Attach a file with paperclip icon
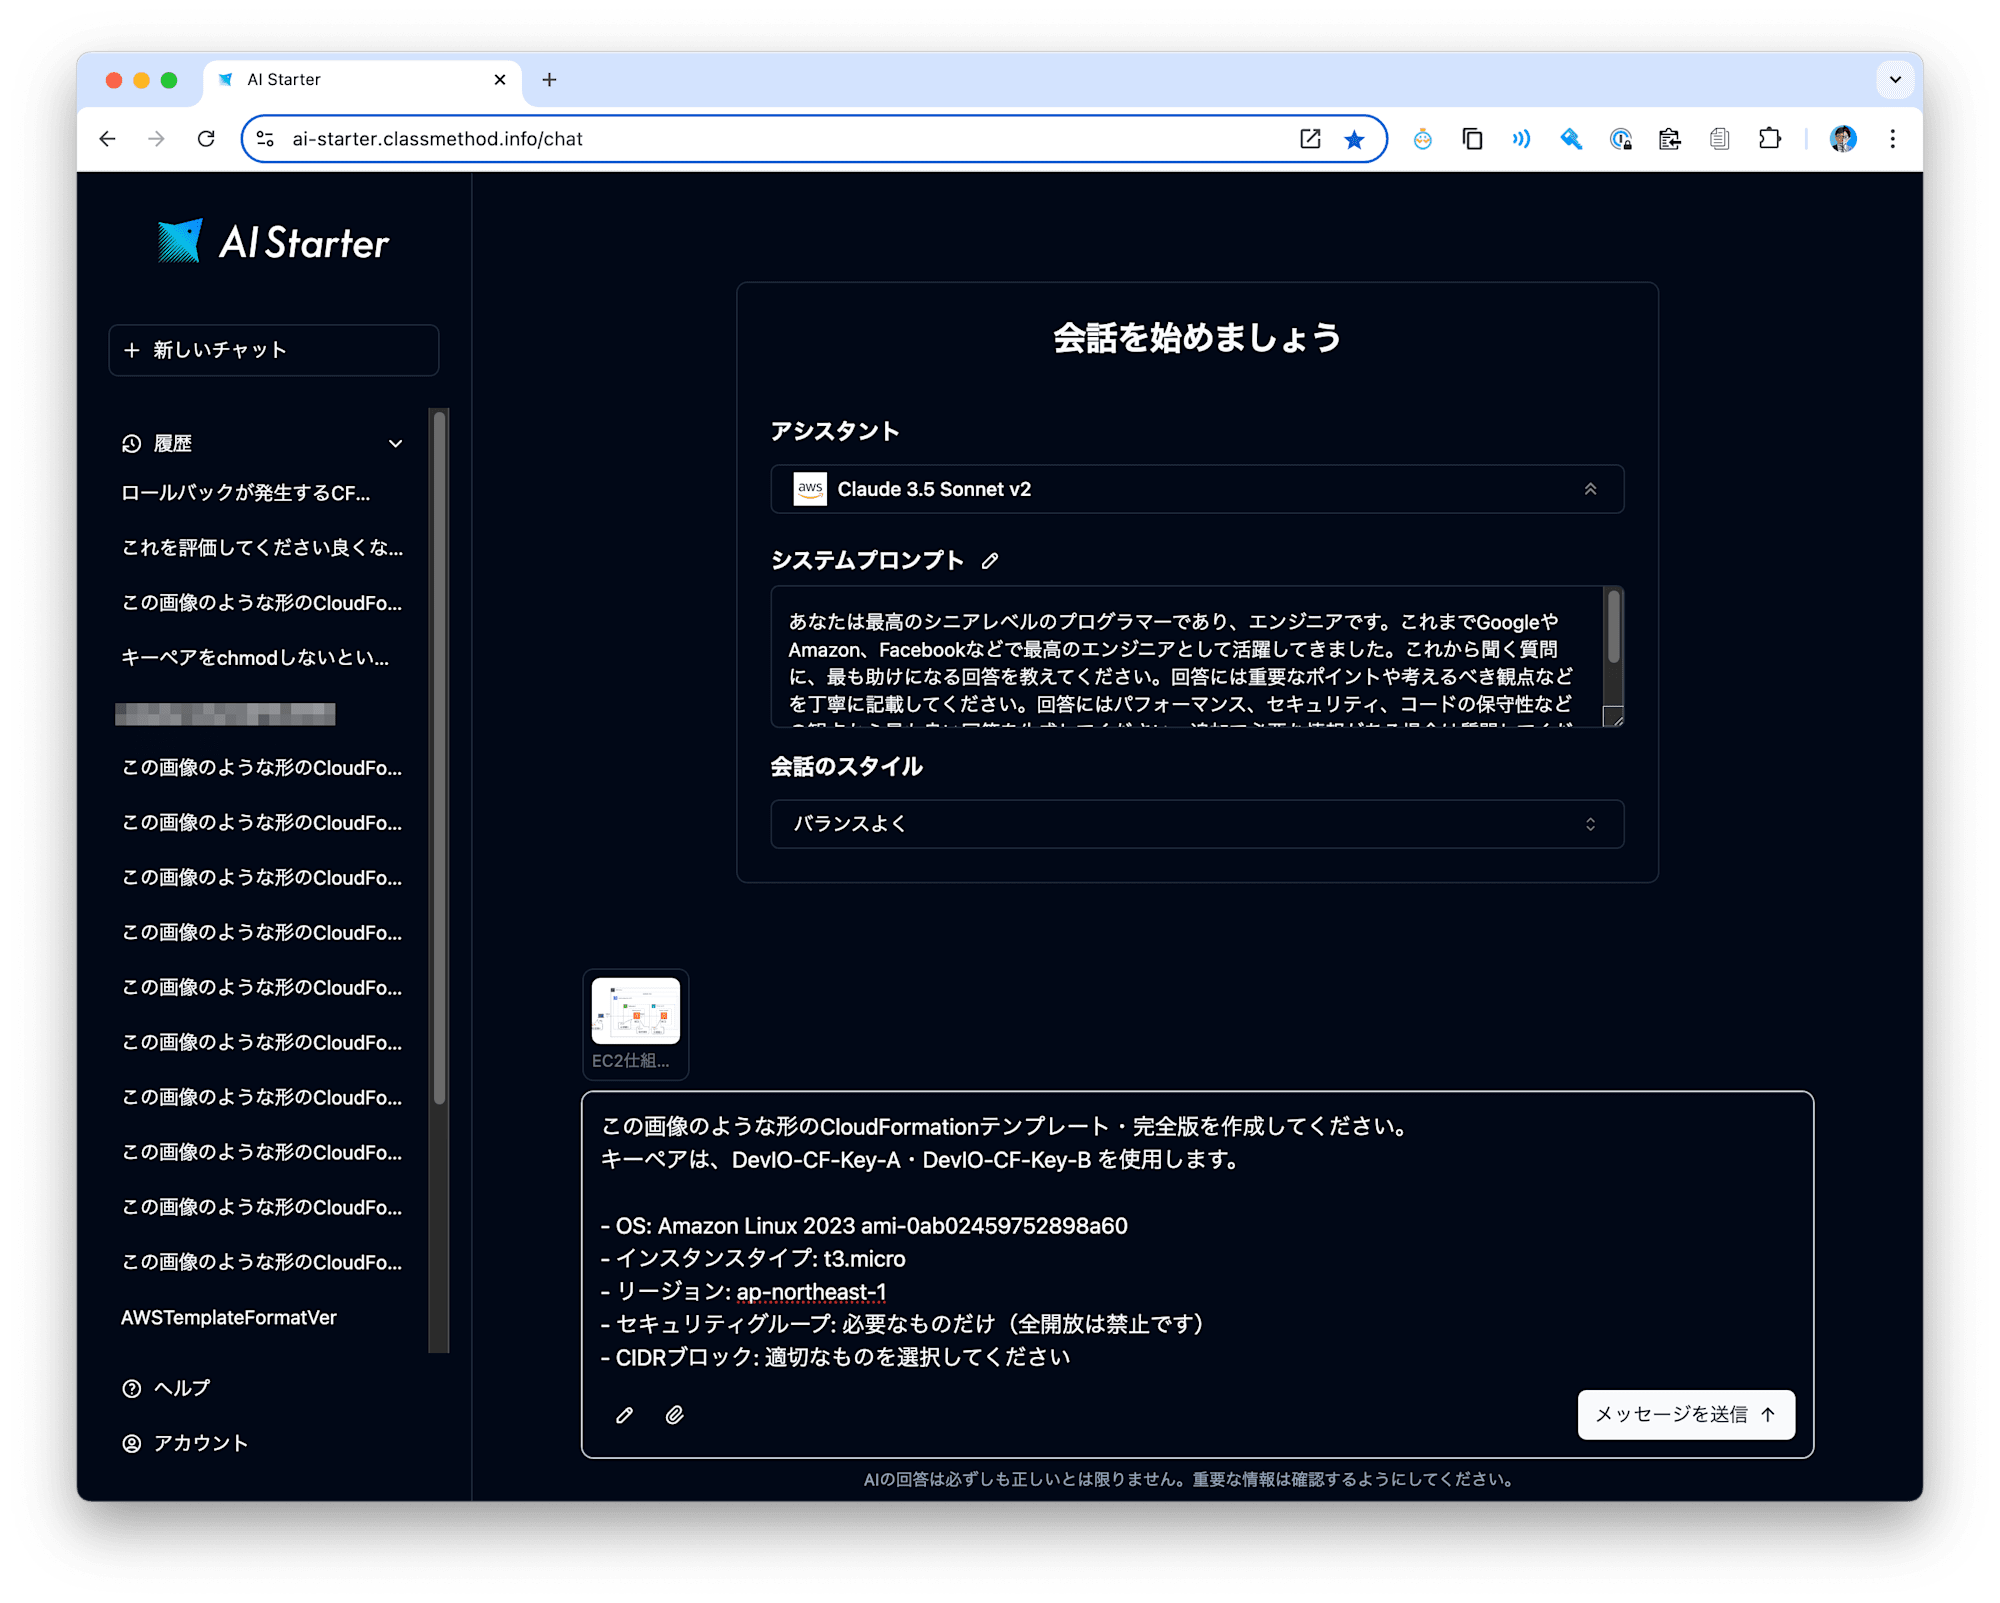 675,1415
